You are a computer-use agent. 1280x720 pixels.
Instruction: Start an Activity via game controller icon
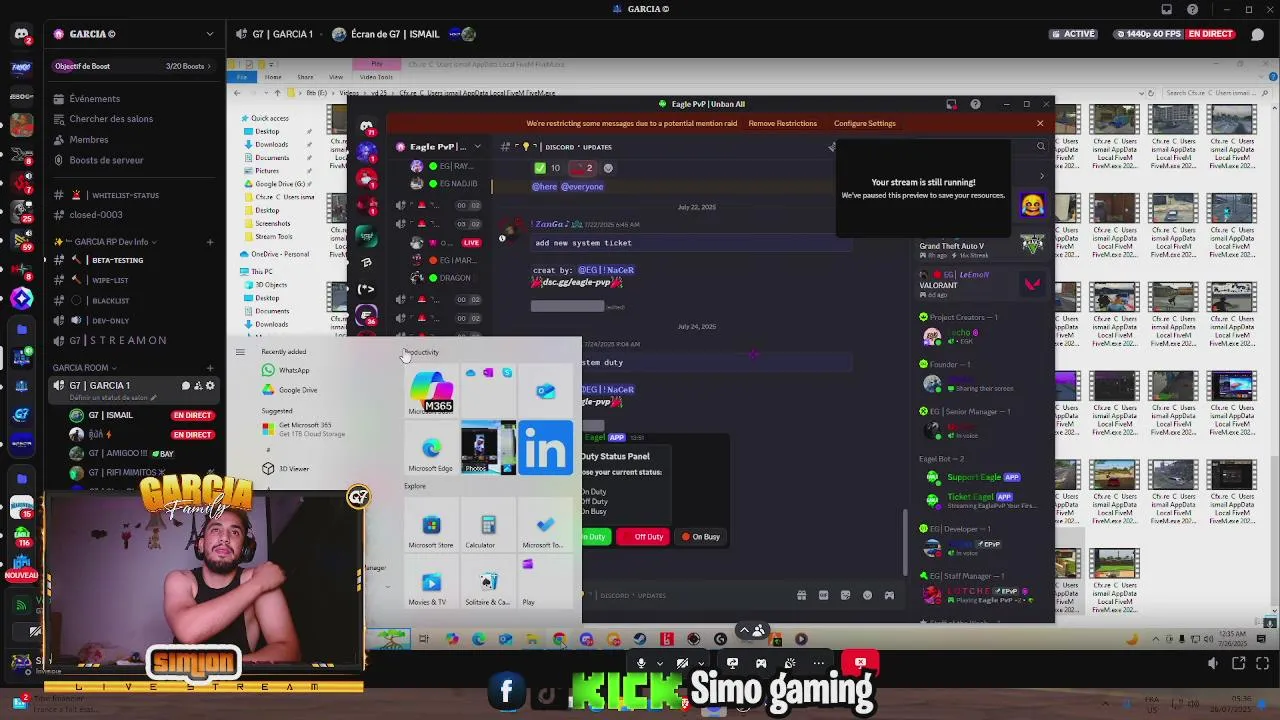point(761,663)
